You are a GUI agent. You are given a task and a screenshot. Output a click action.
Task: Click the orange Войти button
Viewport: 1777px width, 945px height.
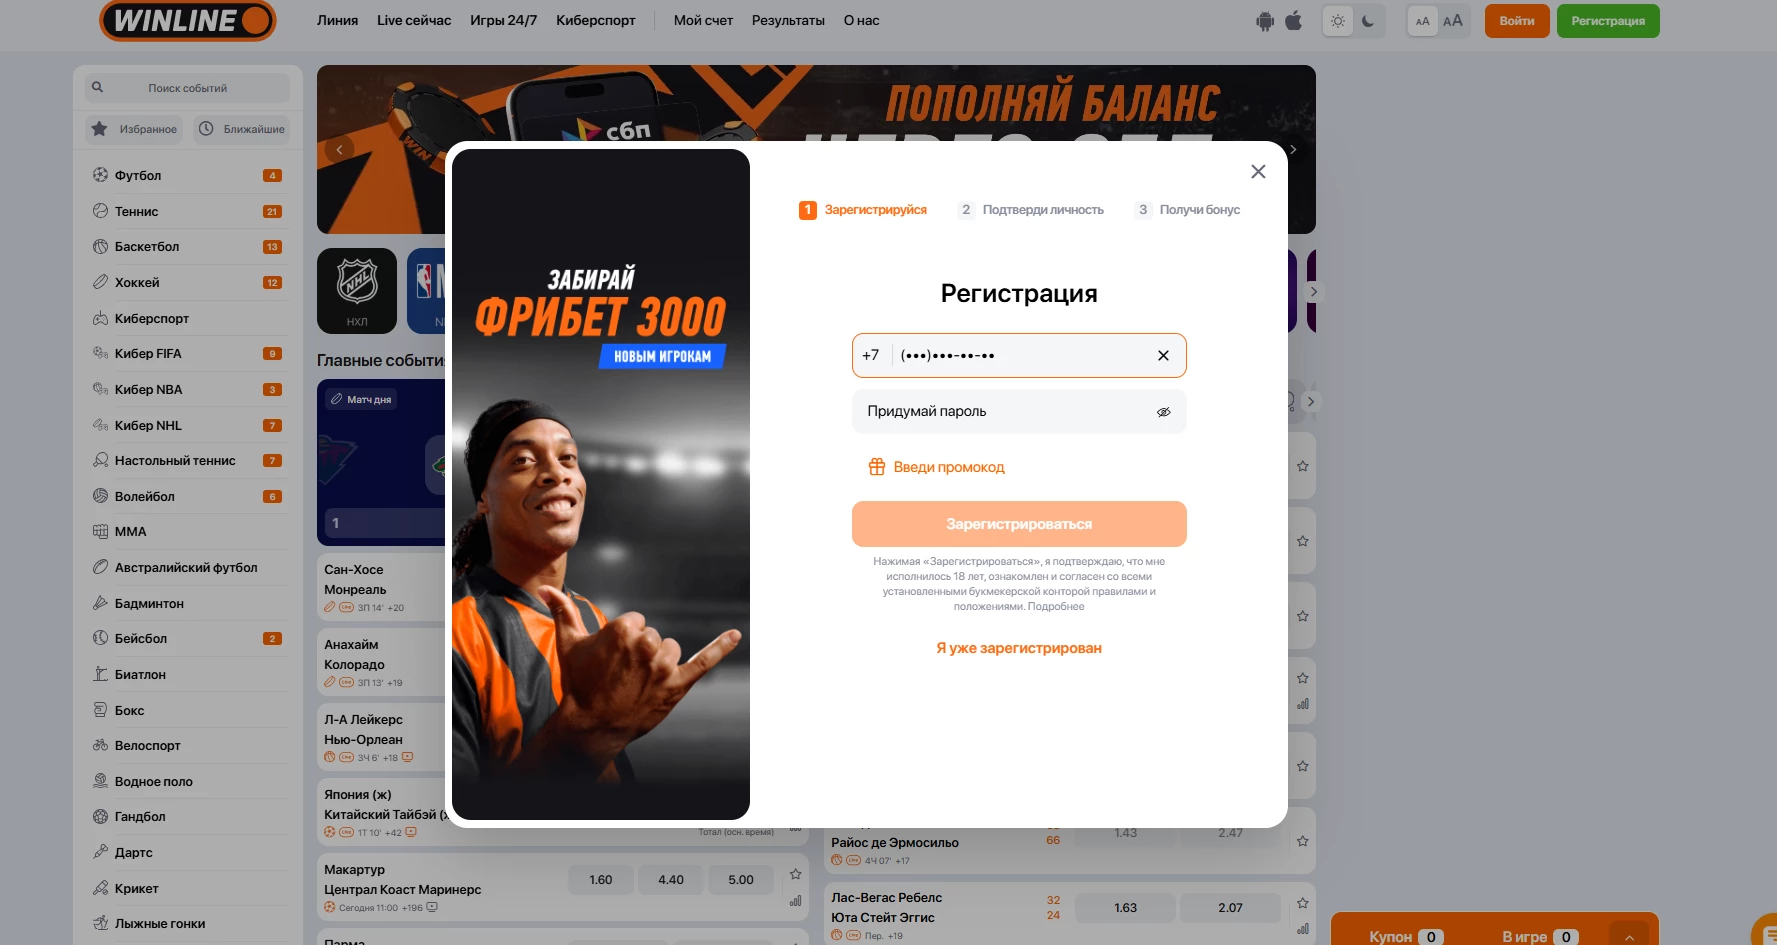coord(1517,21)
